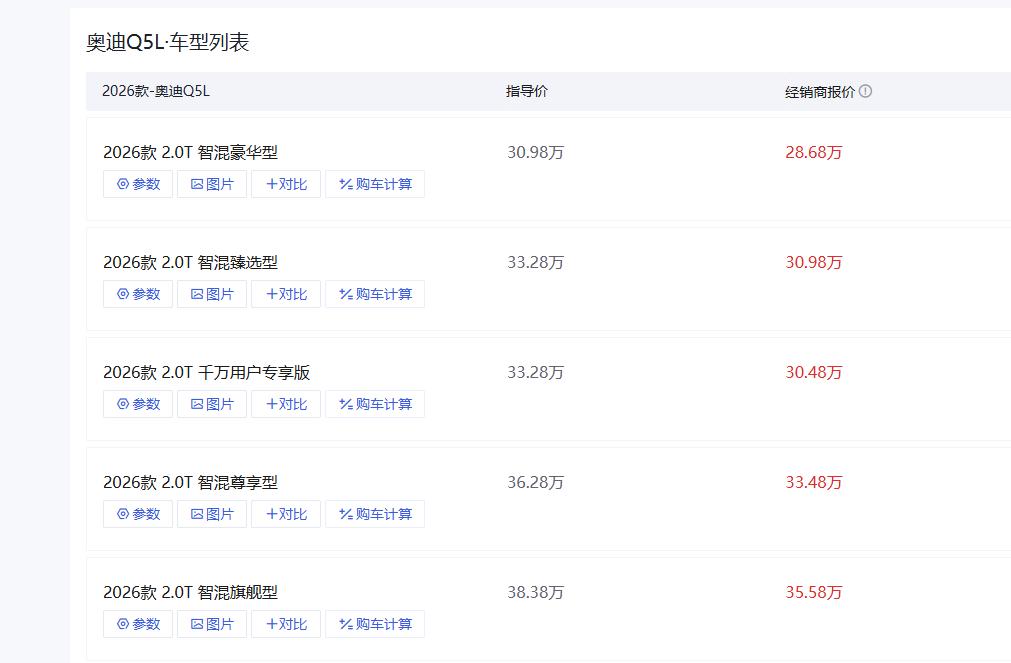Add 智混臻选型 to 对比

(286, 294)
